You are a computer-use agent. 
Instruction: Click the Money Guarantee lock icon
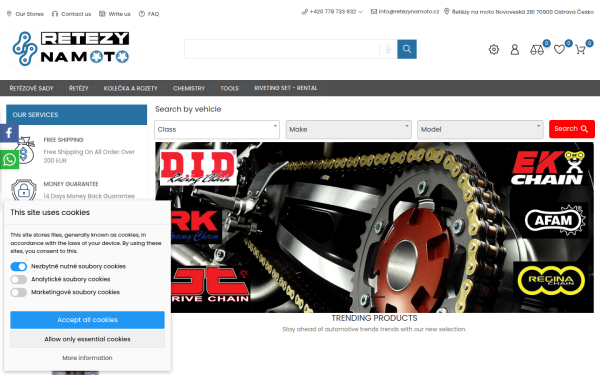pos(24,190)
